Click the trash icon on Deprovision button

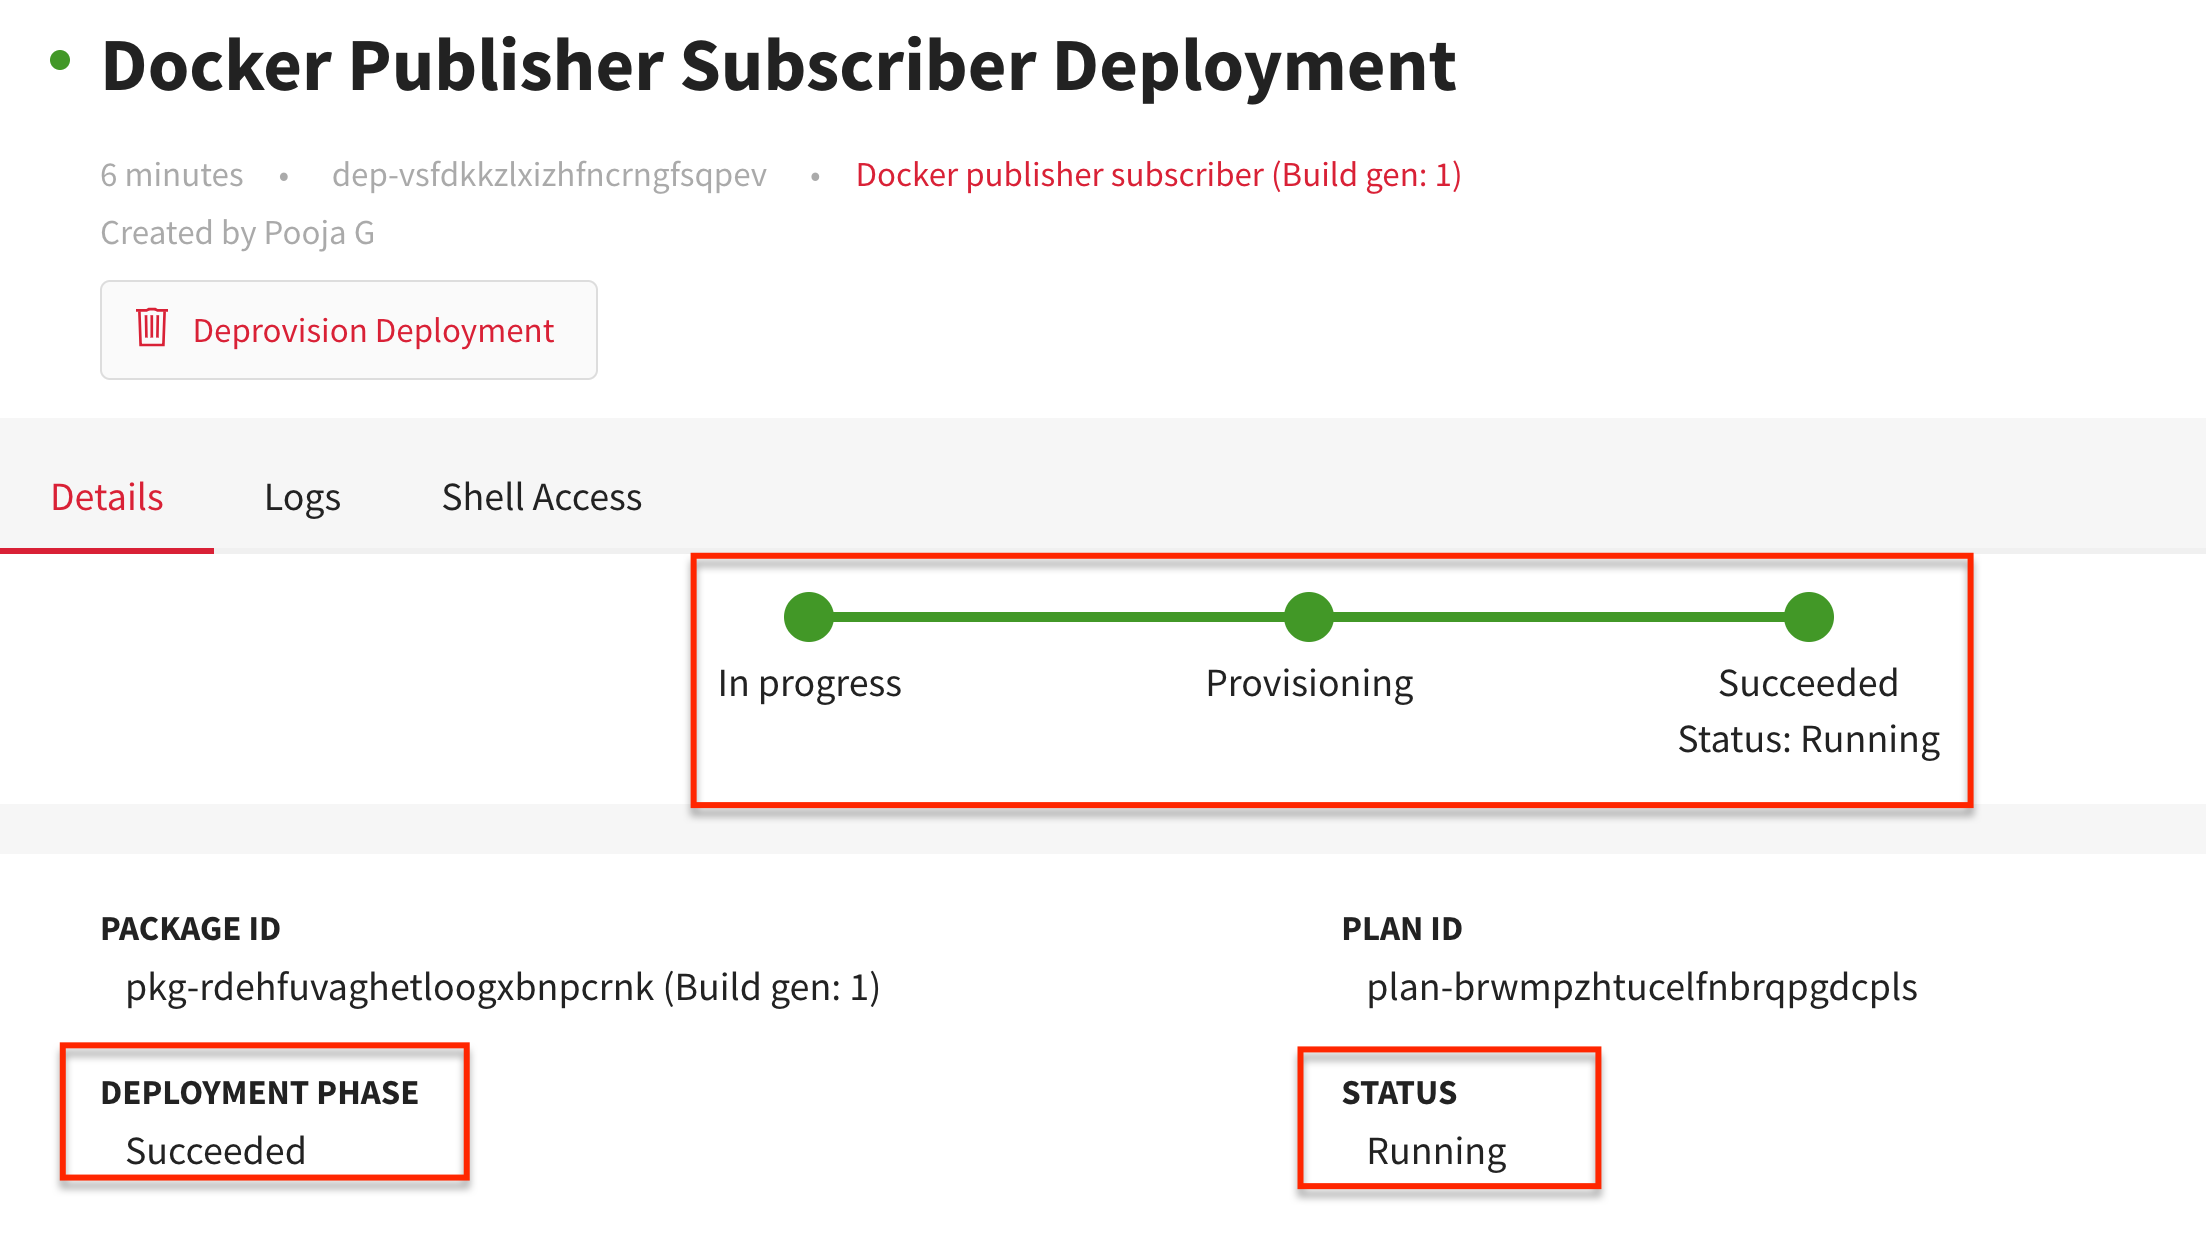pyautogui.click(x=152, y=329)
